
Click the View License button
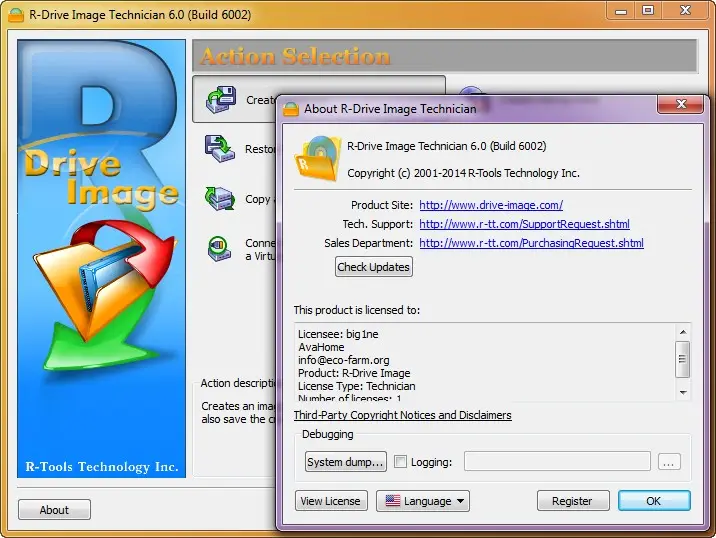(331, 501)
